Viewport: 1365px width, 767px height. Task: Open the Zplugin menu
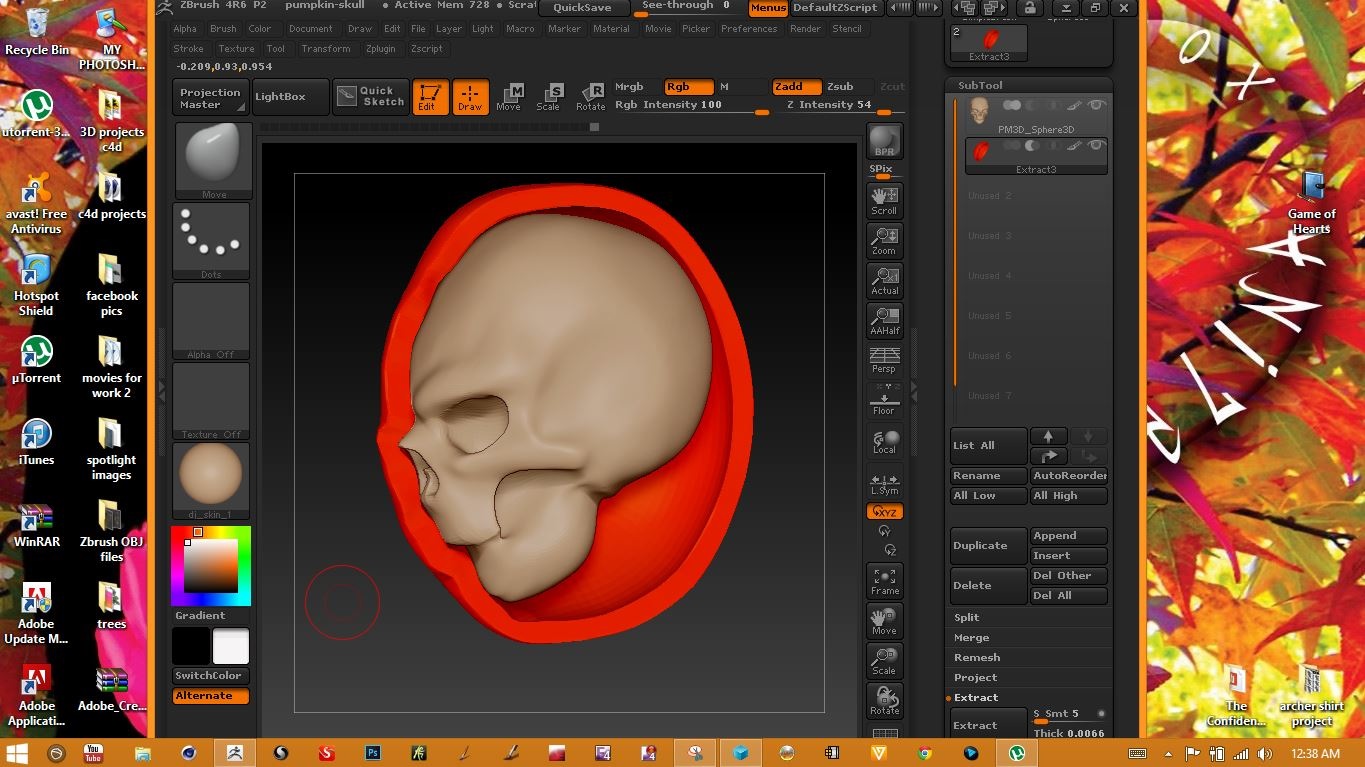380,48
